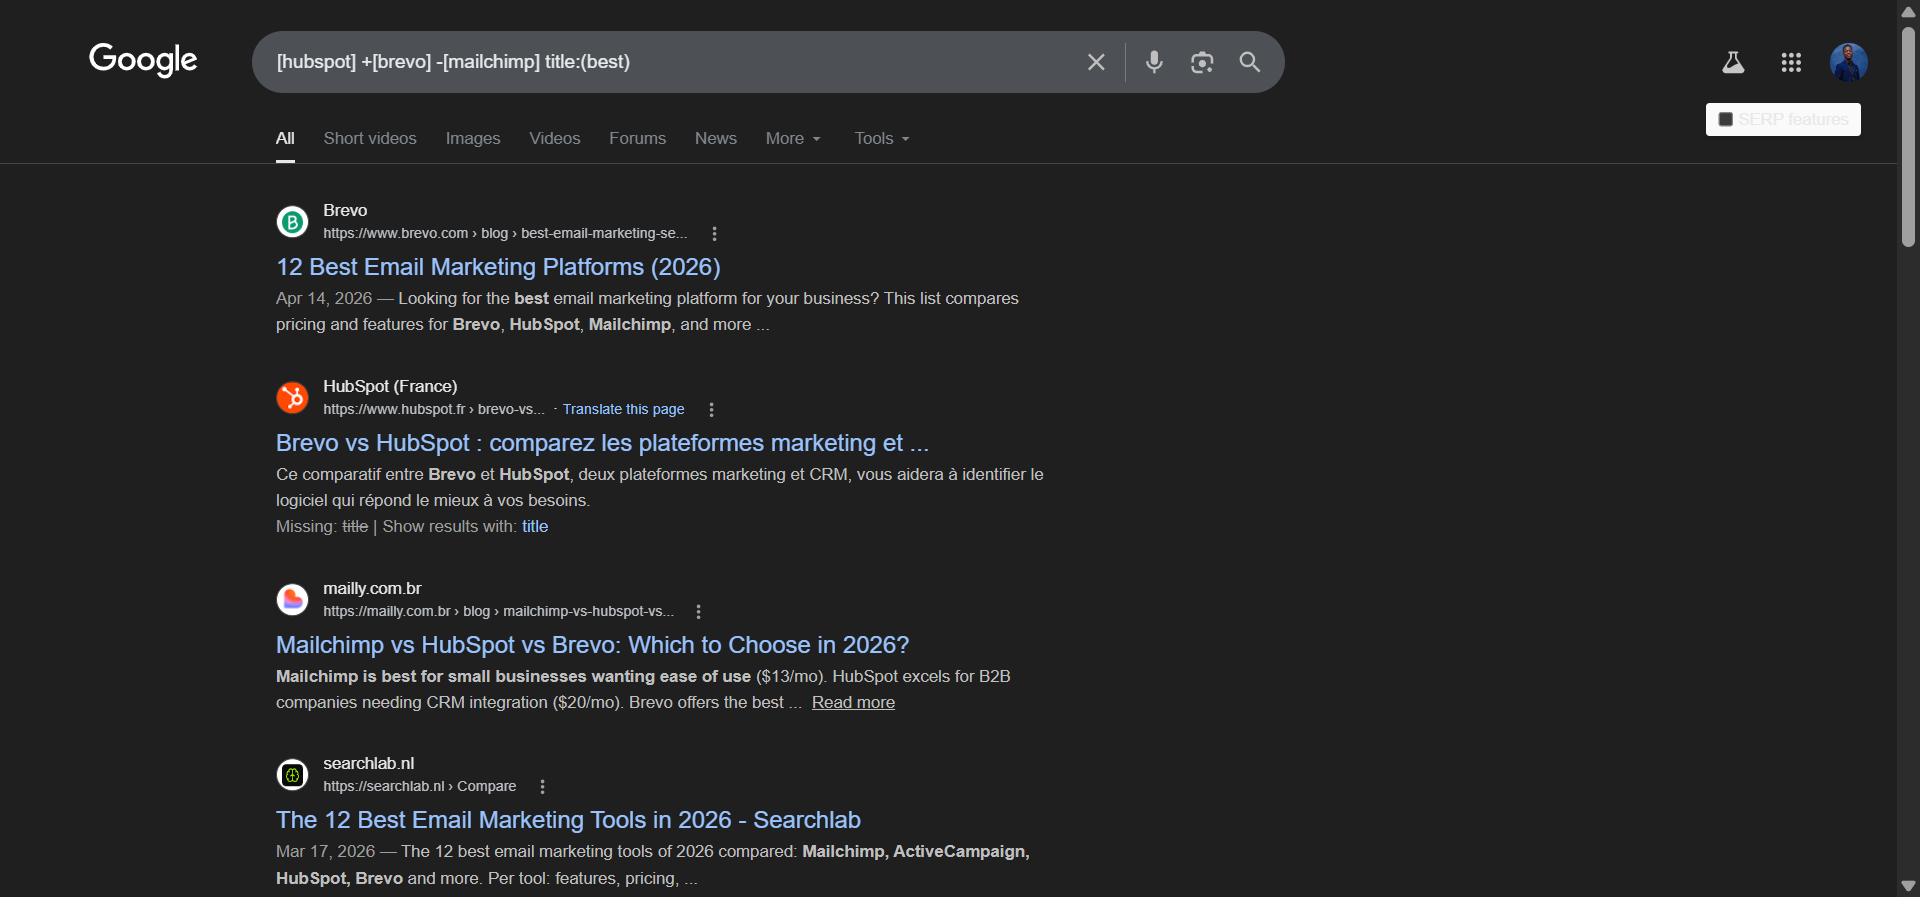Click Translate this page link
Image resolution: width=1920 pixels, height=897 pixels.
(623, 410)
